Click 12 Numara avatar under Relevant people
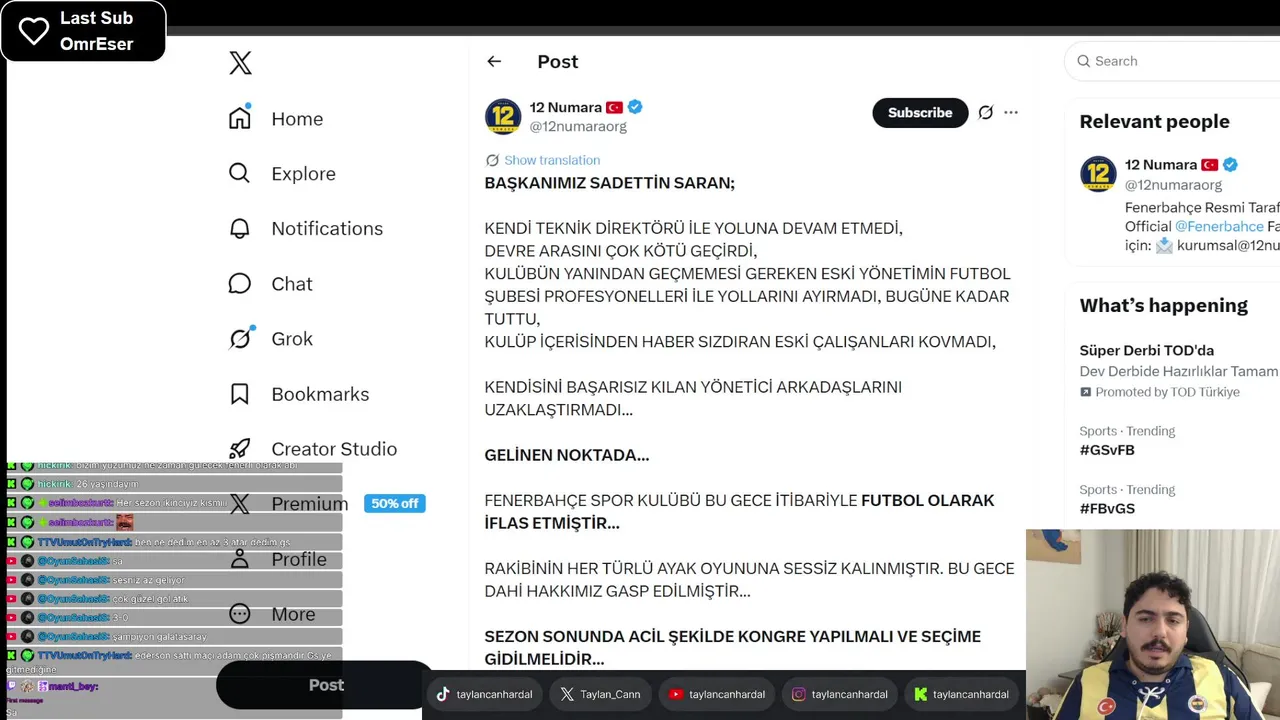The width and height of the screenshot is (1280, 720). [x=1098, y=174]
